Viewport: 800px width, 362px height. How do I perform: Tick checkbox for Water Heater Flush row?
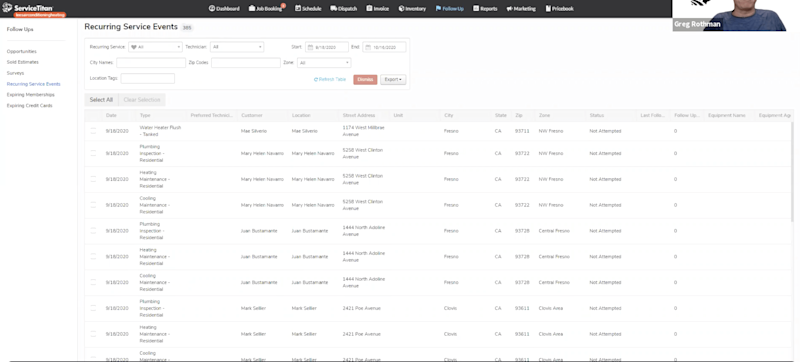[x=93, y=131]
